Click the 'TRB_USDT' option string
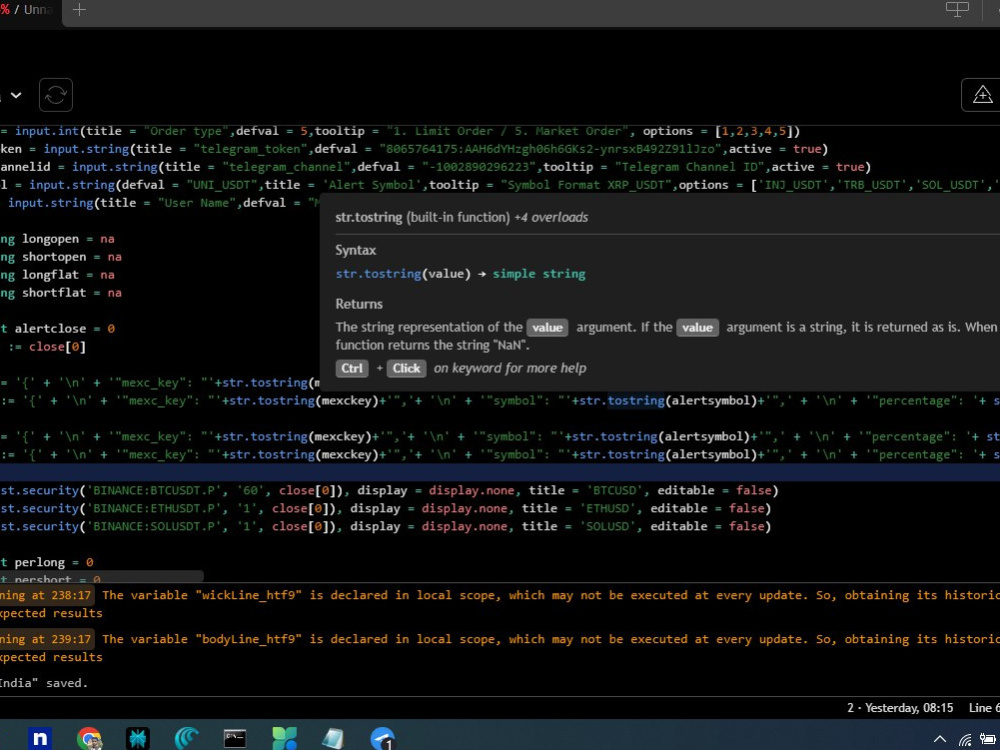1000x750 pixels. click(875, 185)
